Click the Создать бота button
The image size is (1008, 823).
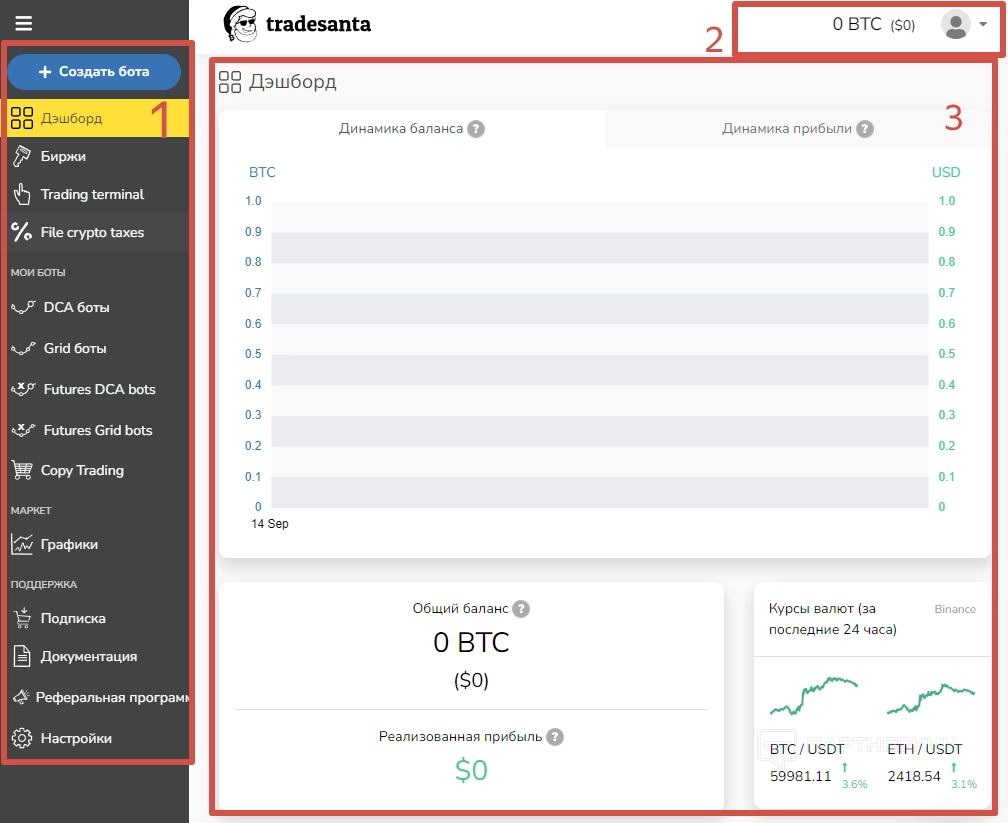[x=94, y=71]
